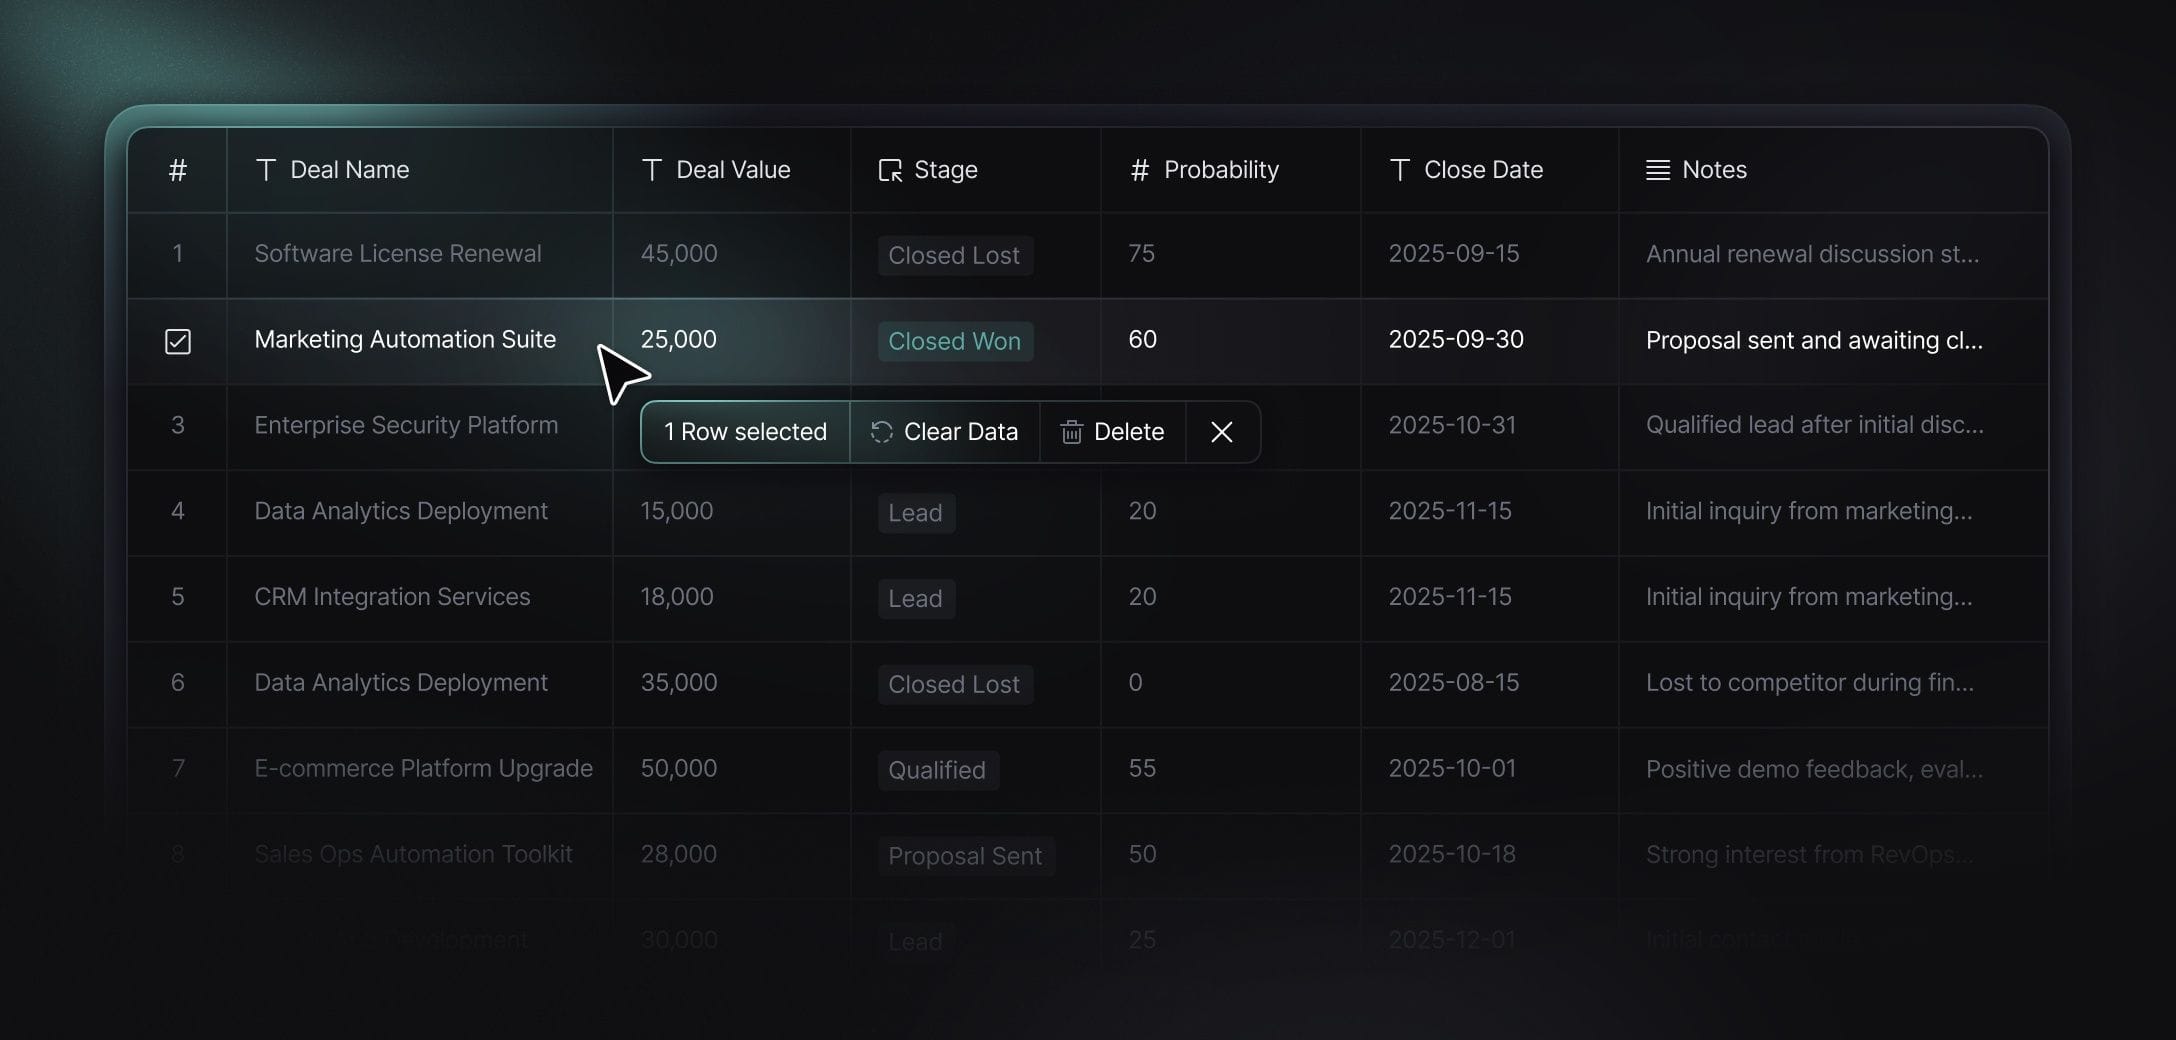This screenshot has height=1040, width=2176.
Task: Open the Closed Won stage dropdown
Action: point(955,341)
